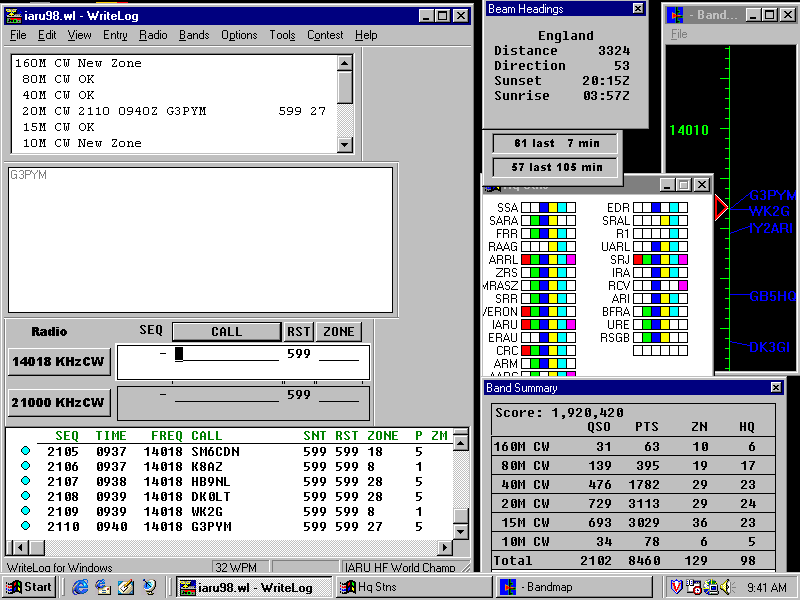The height and width of the screenshot is (600, 800).
Task: Click the down arrow of band status list scrollbar
Action: coord(345,144)
